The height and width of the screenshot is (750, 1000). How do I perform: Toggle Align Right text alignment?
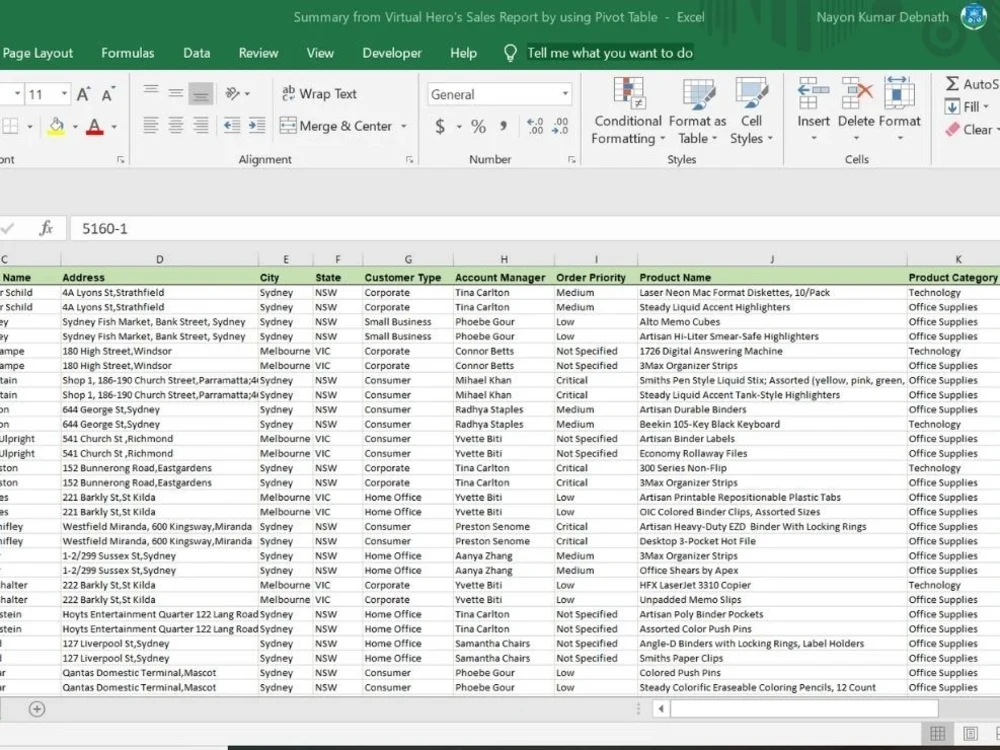point(200,125)
